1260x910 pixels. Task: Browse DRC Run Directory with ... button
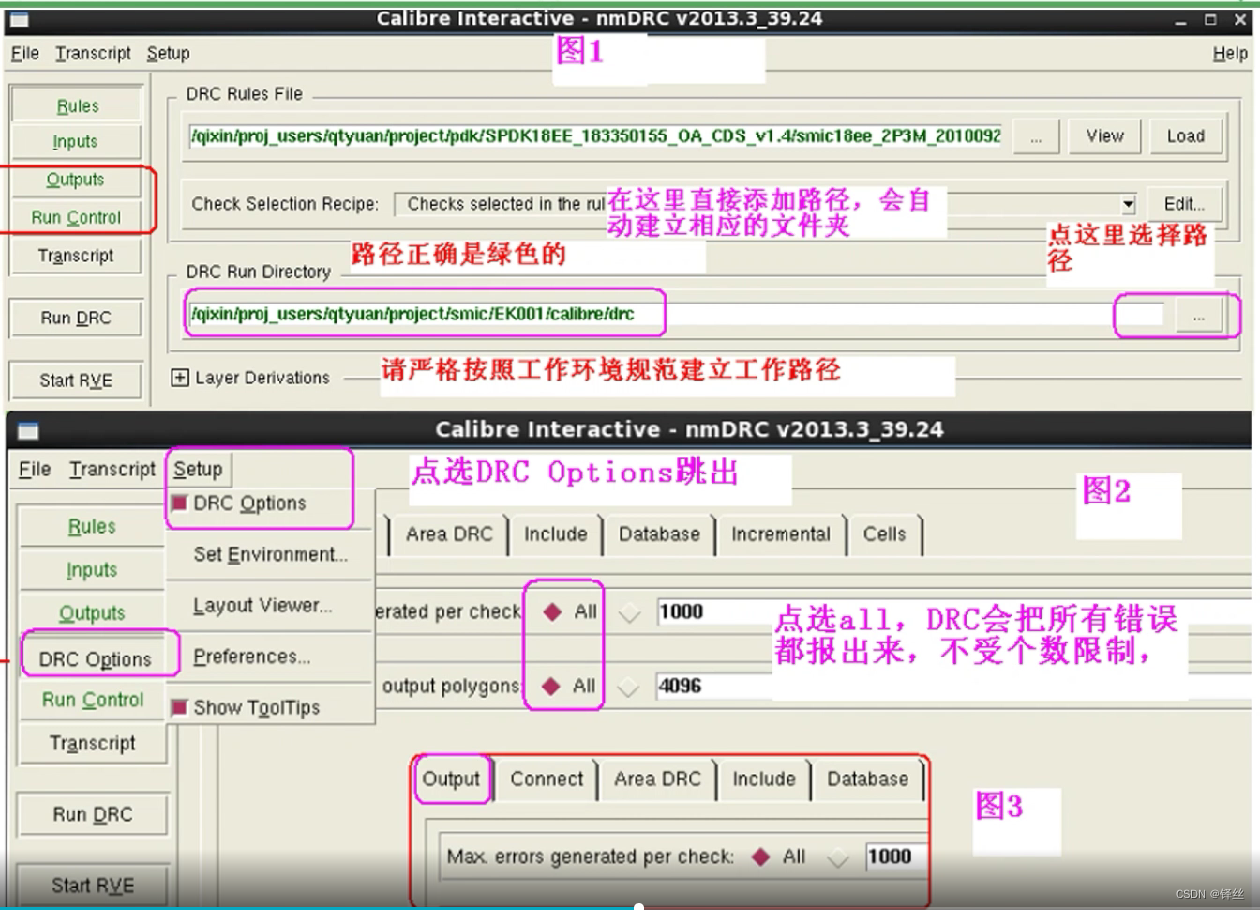click(1199, 317)
